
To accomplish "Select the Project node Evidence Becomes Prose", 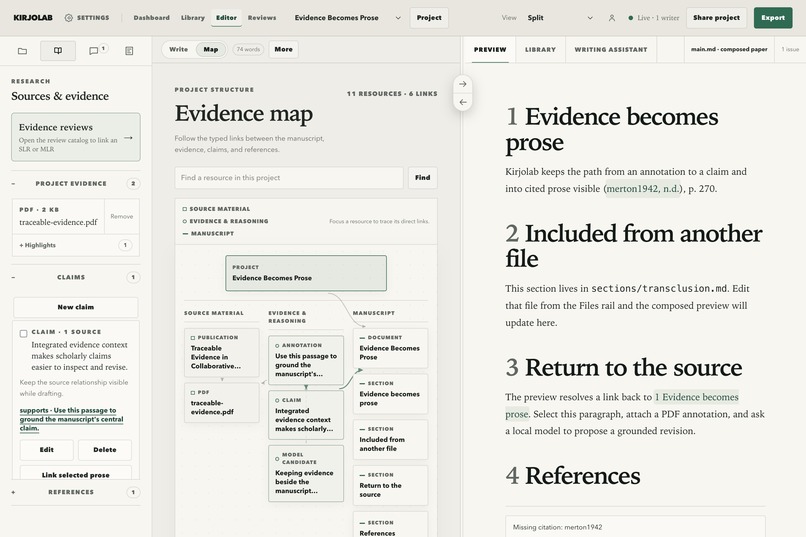I will pyautogui.click(x=306, y=273).
